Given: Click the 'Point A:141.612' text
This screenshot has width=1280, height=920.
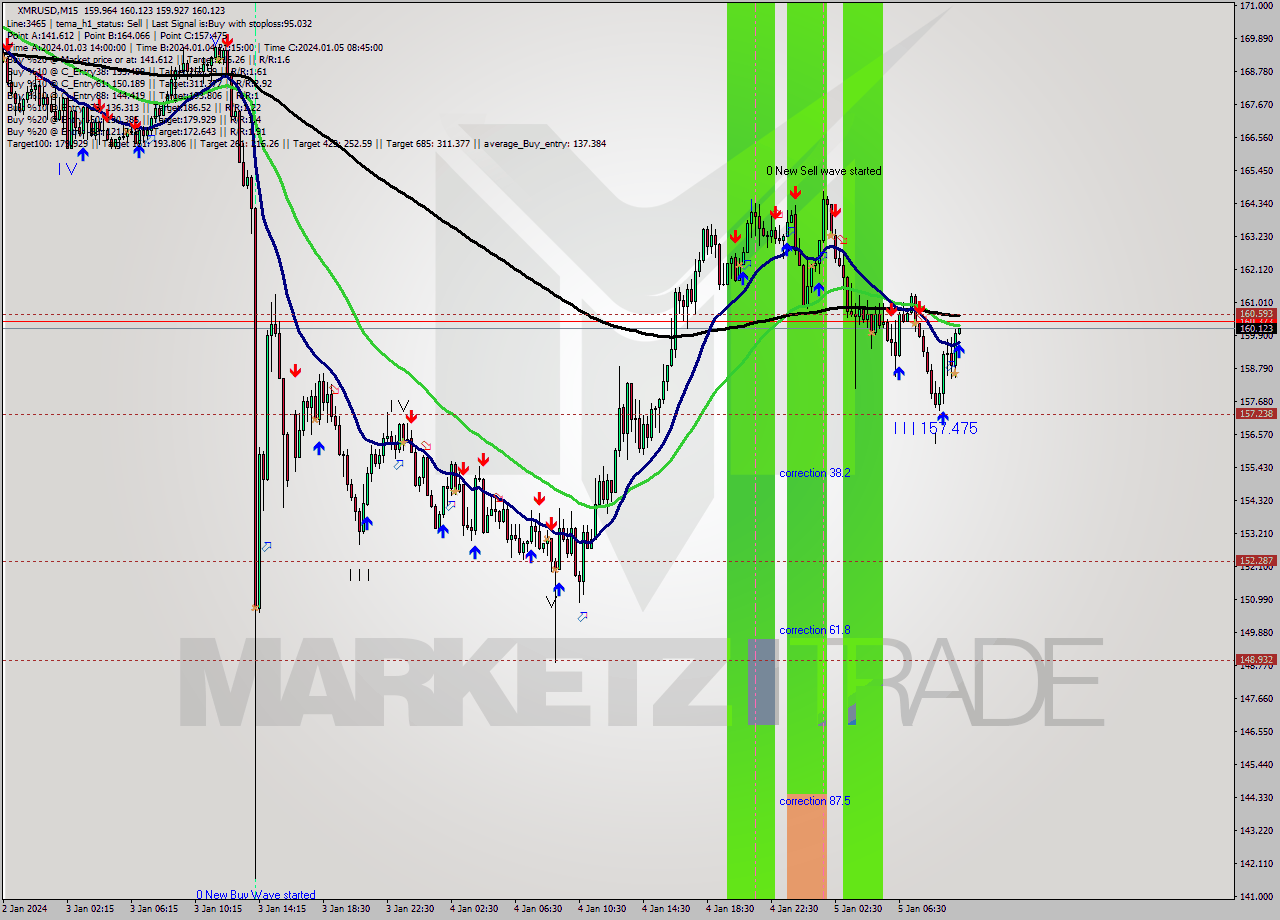Looking at the screenshot, I should pos(40,35).
